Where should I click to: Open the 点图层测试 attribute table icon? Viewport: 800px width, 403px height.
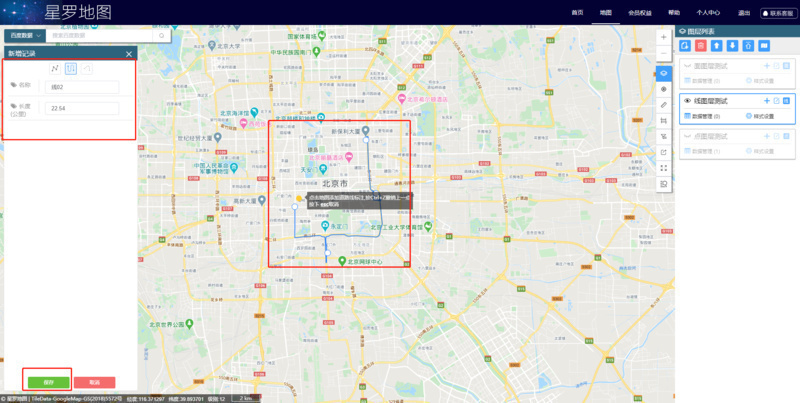point(786,136)
